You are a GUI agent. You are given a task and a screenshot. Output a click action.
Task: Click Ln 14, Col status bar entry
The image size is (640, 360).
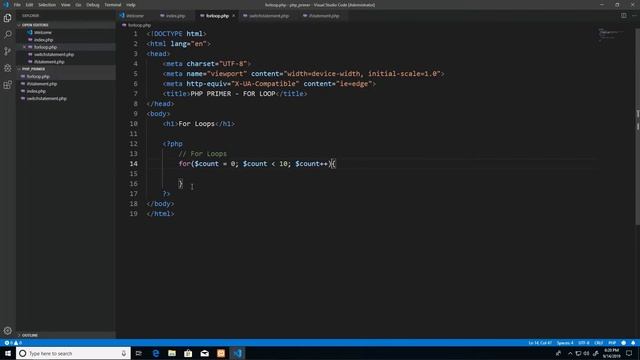pyautogui.click(x=540, y=343)
